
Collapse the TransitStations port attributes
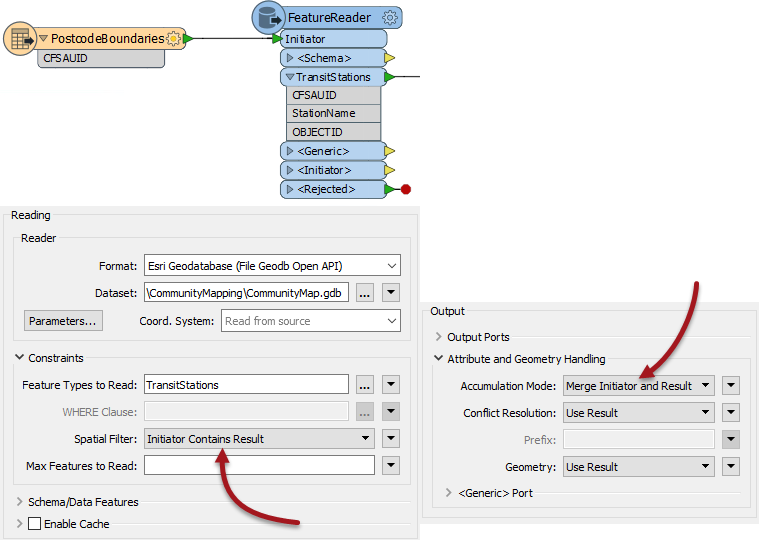pyautogui.click(x=290, y=77)
